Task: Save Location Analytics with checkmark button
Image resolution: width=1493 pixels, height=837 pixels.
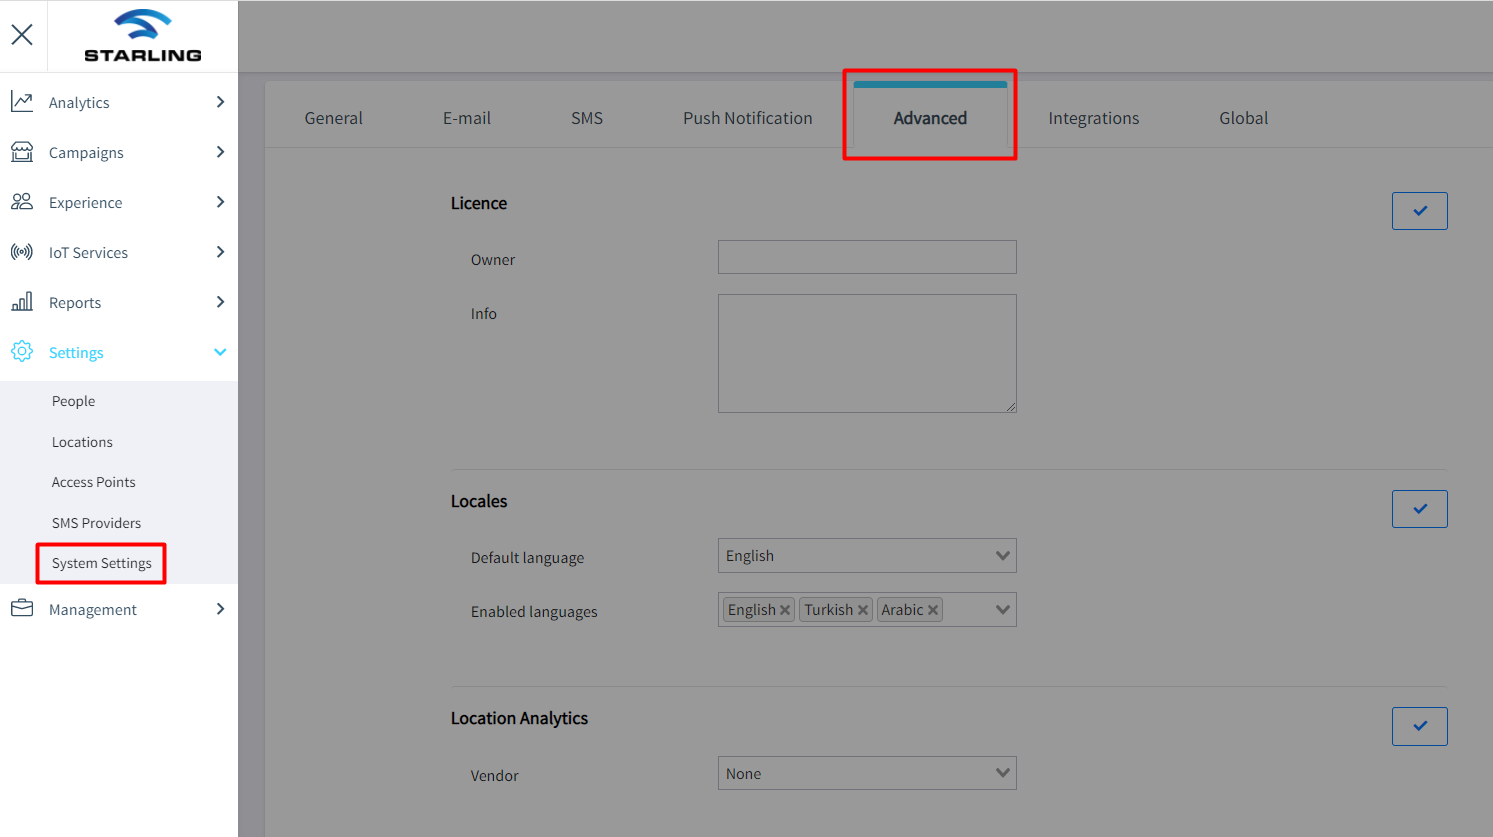Action: coord(1420,726)
